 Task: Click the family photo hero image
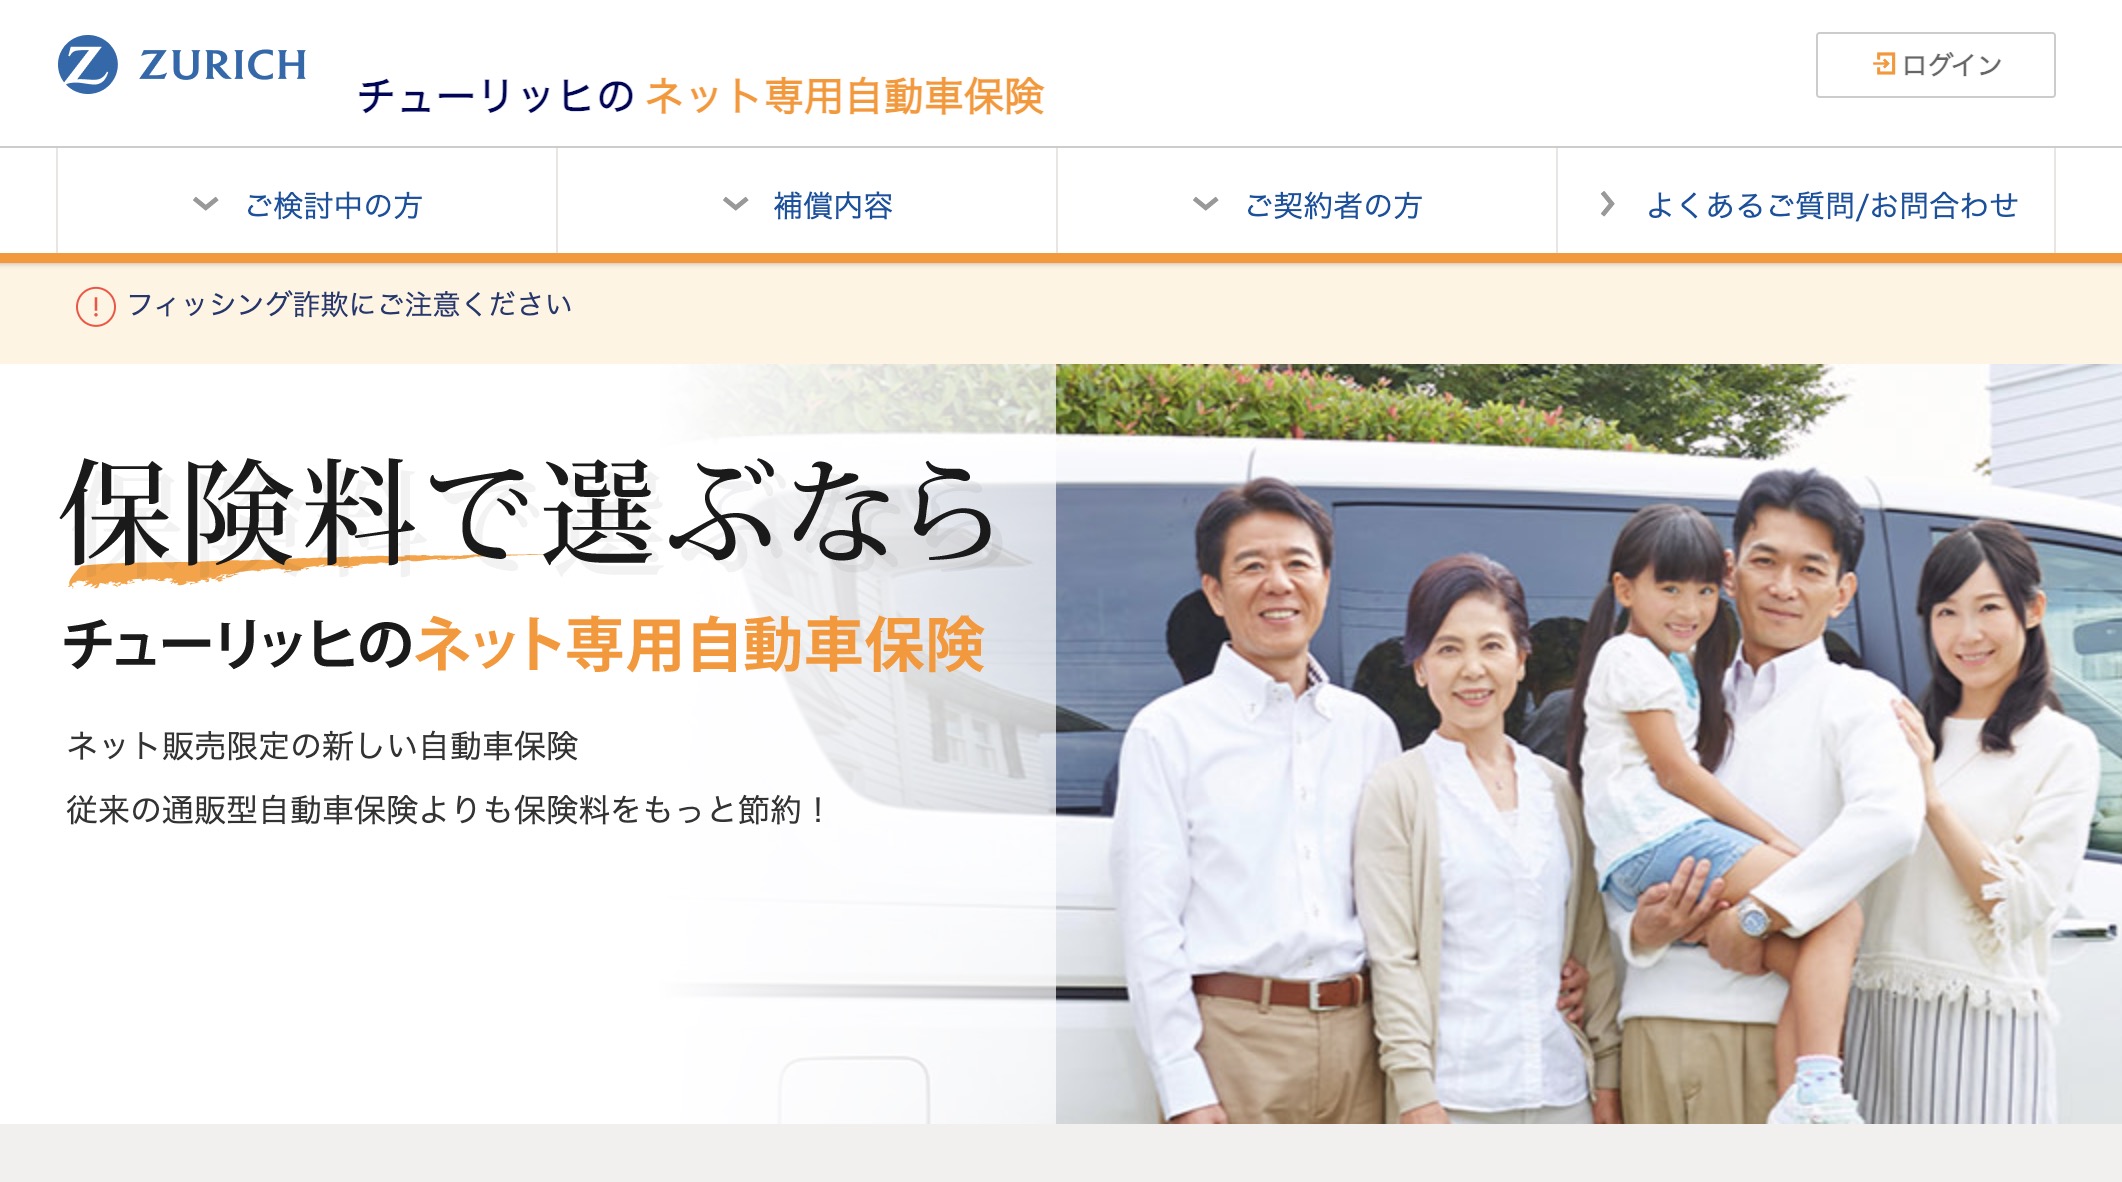click(1588, 744)
